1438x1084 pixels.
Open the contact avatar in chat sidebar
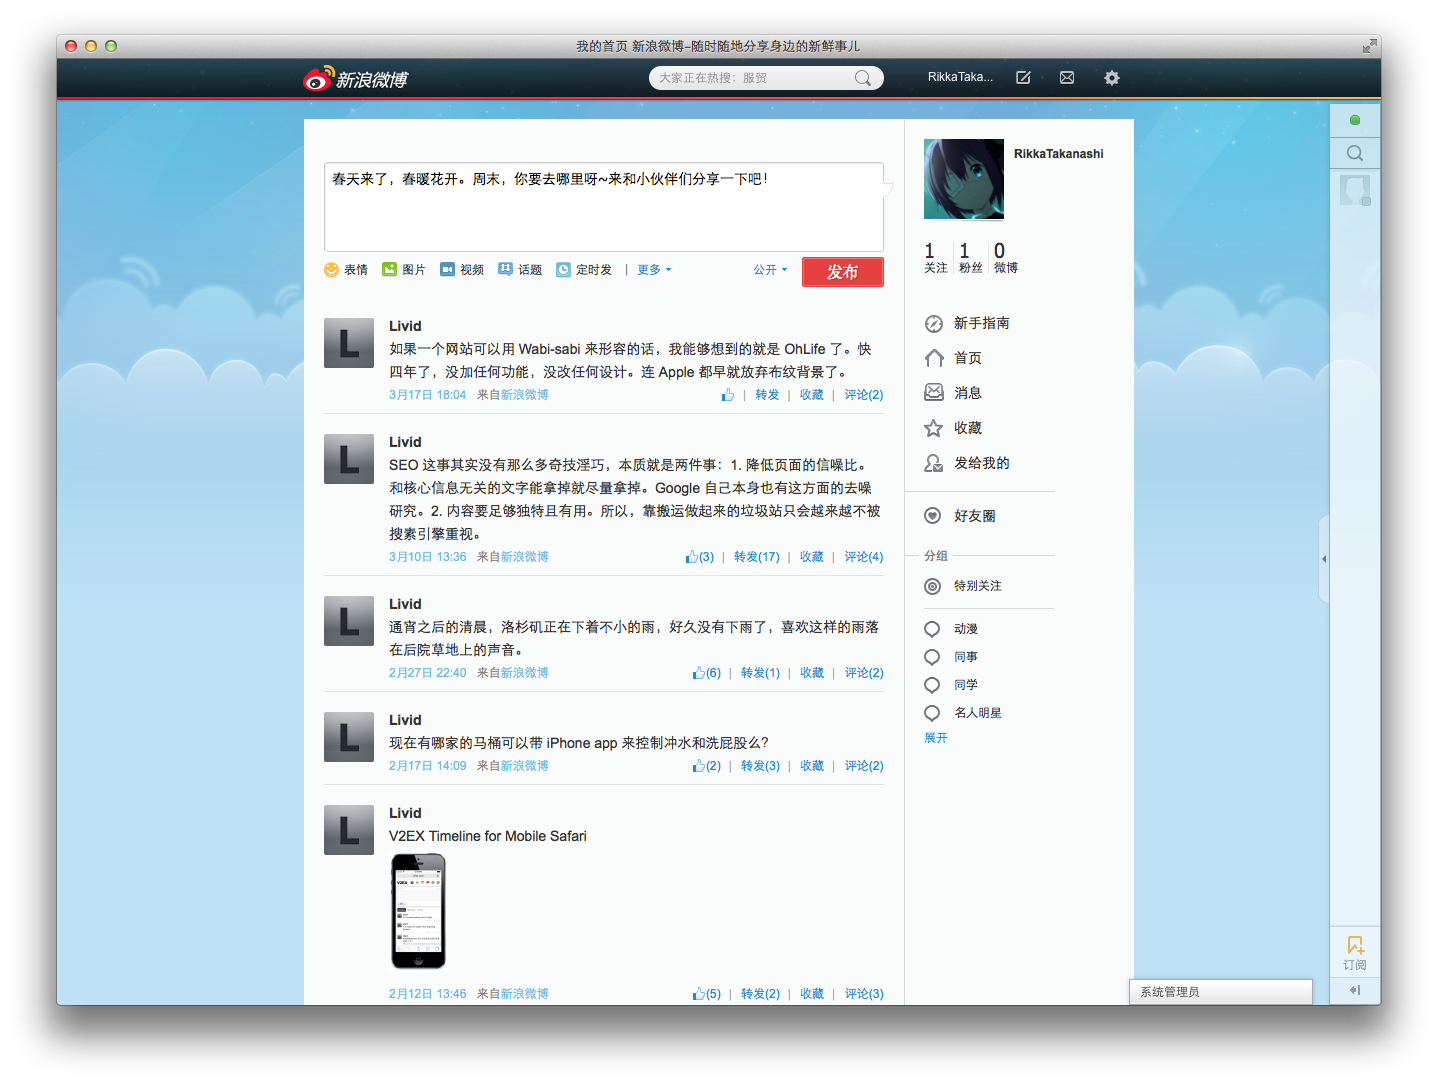[x=1355, y=190]
